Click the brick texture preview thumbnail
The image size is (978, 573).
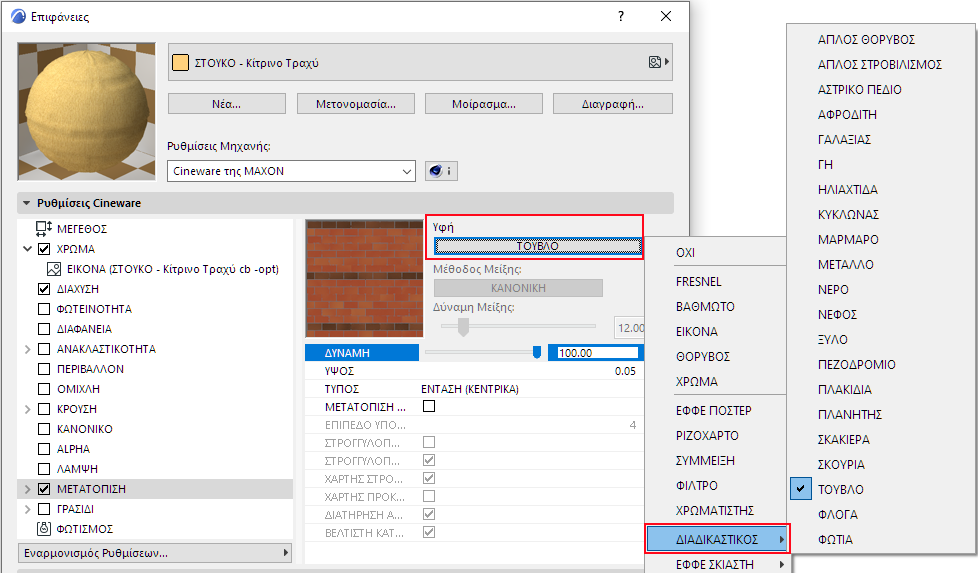pos(364,278)
